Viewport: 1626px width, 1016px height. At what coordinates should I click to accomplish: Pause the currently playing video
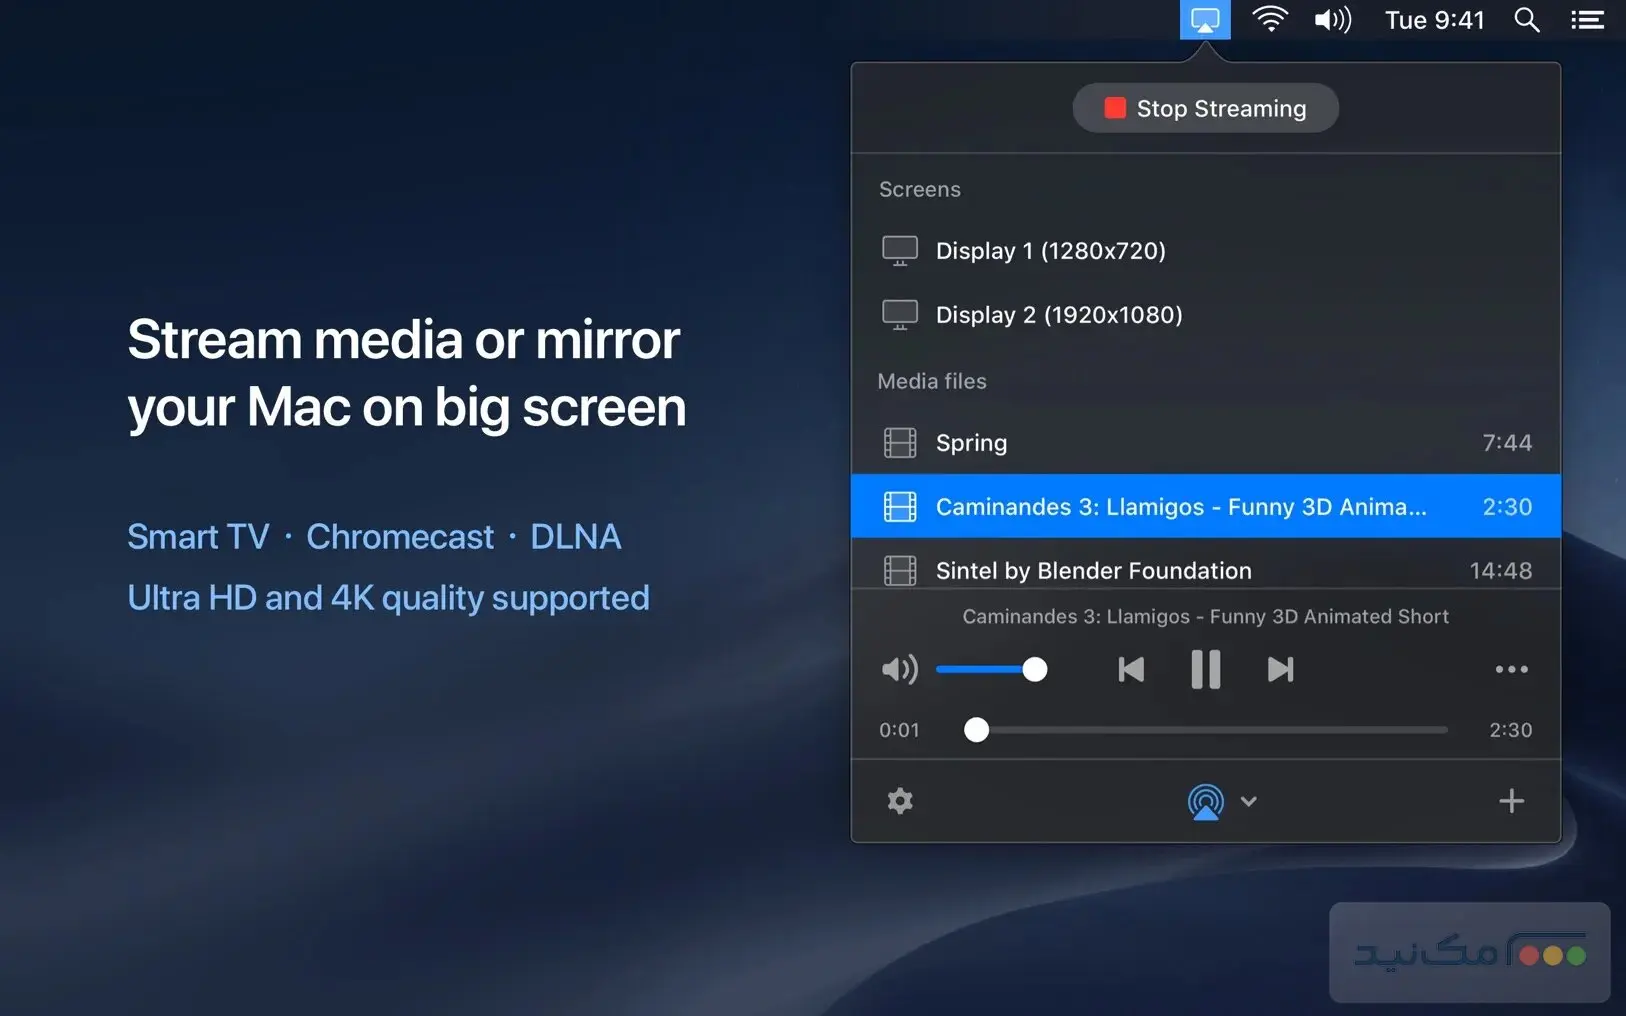(x=1205, y=669)
